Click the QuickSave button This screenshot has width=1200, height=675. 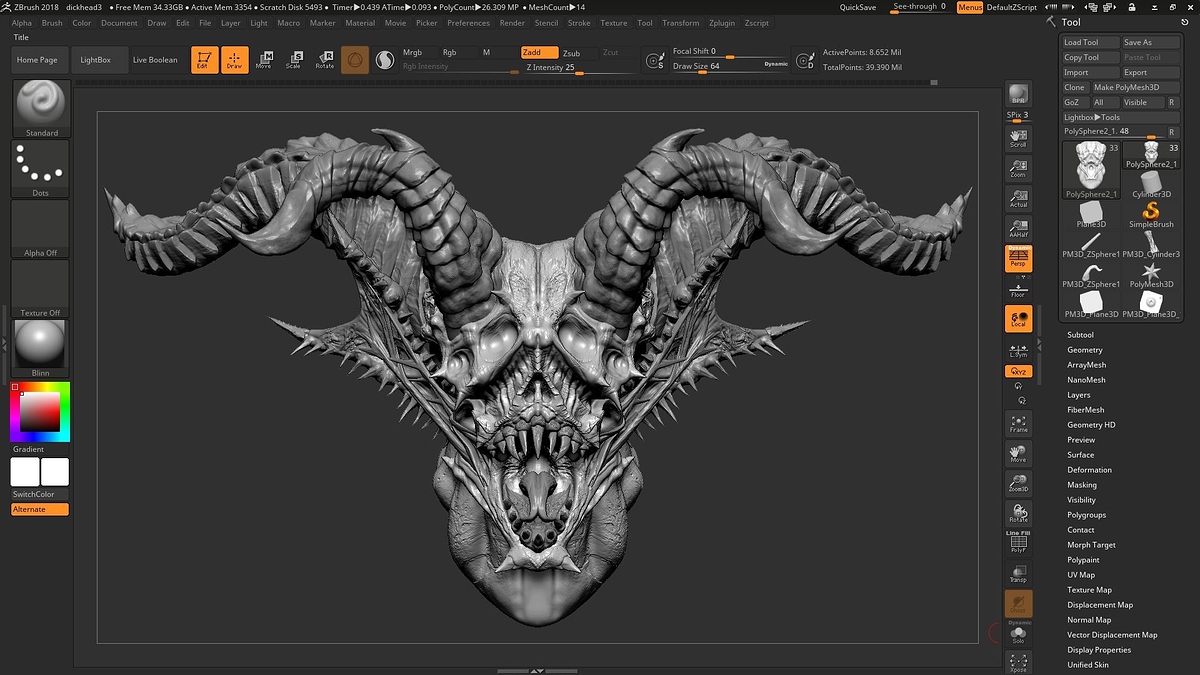pos(858,7)
